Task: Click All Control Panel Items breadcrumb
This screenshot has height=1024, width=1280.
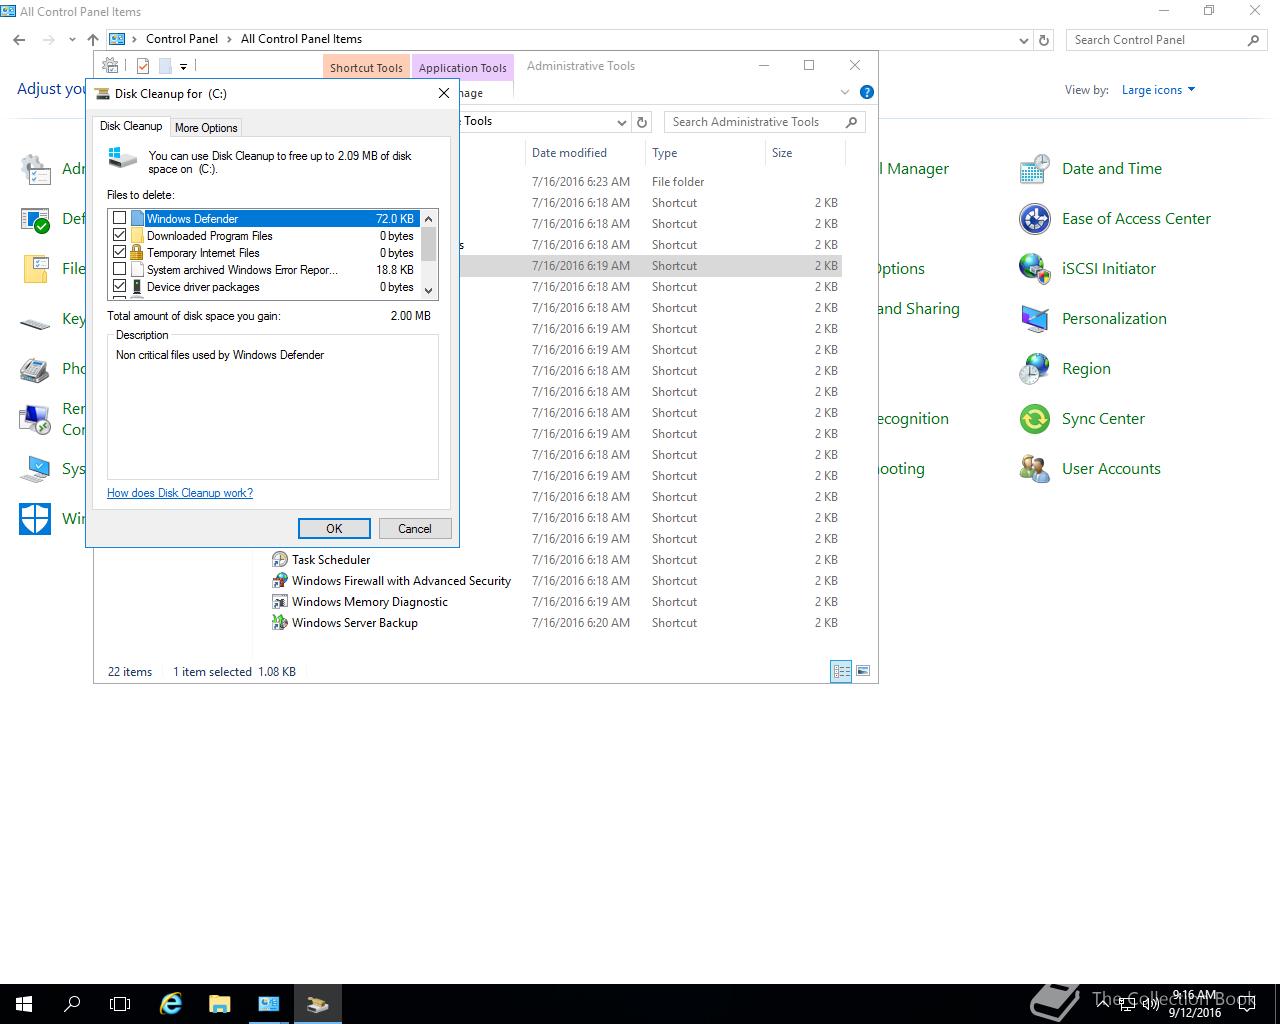Action: pos(301,39)
